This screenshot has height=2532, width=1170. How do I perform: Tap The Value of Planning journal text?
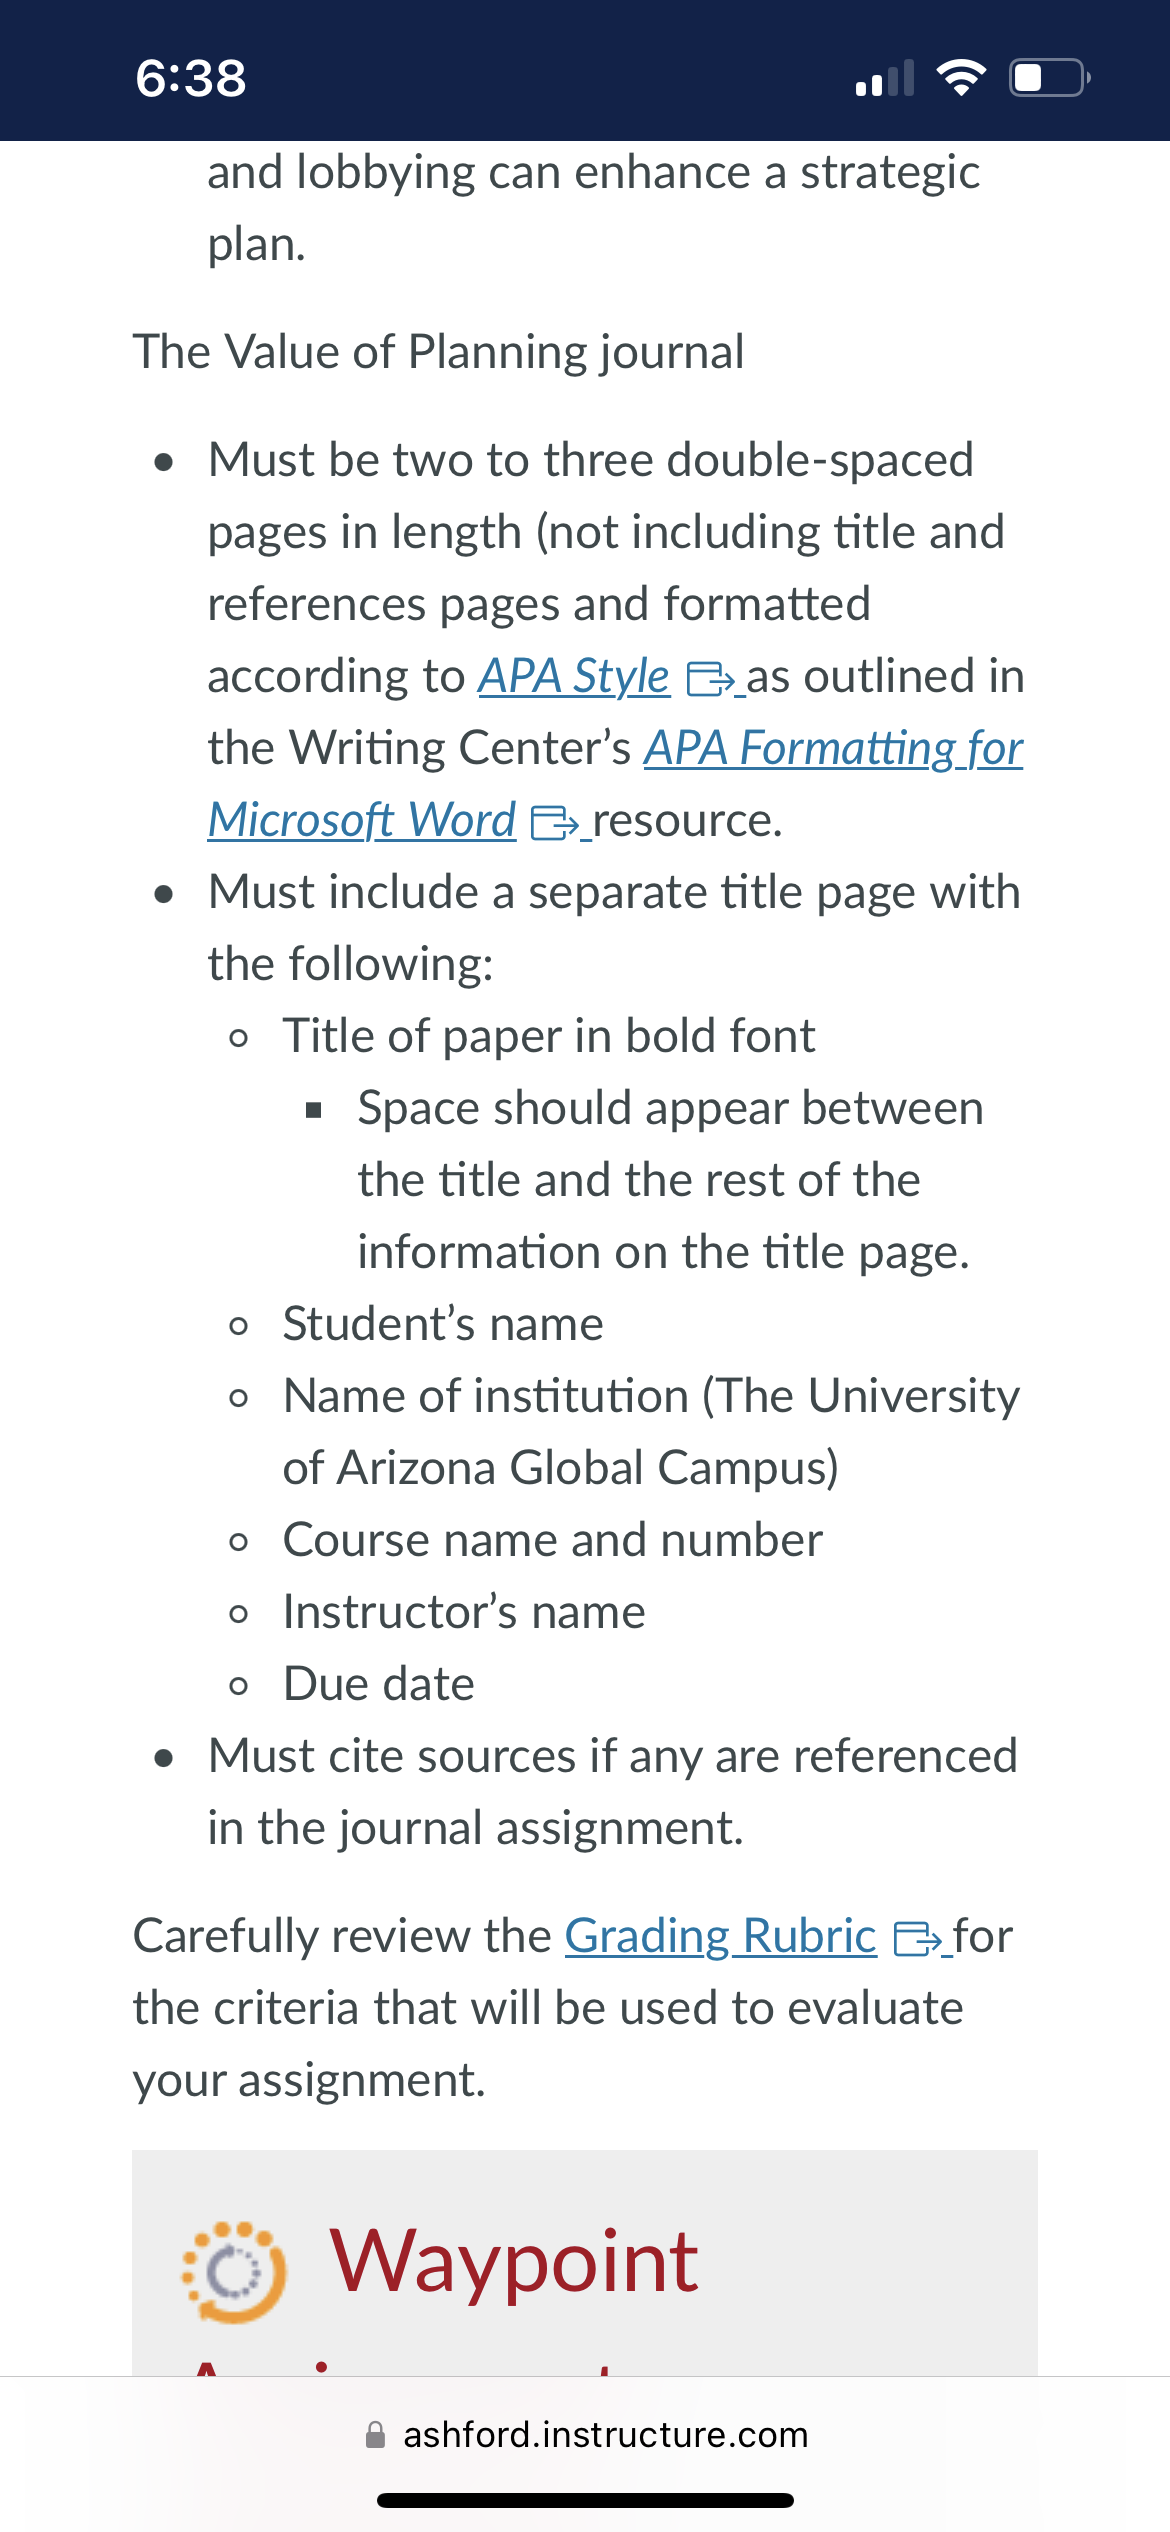pos(439,353)
